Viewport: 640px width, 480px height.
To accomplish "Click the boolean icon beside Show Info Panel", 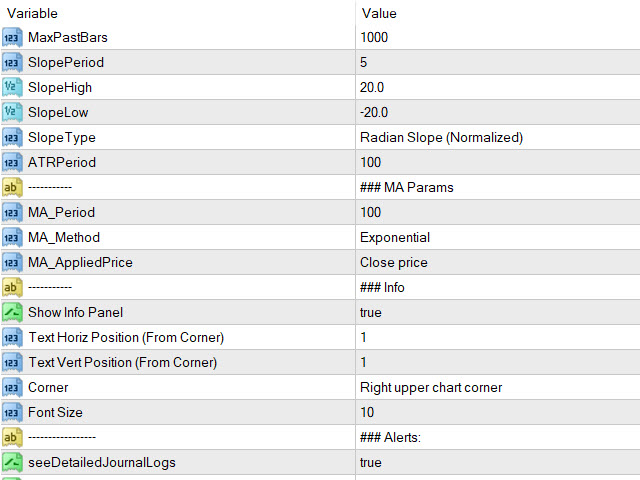I will pyautogui.click(x=12, y=313).
